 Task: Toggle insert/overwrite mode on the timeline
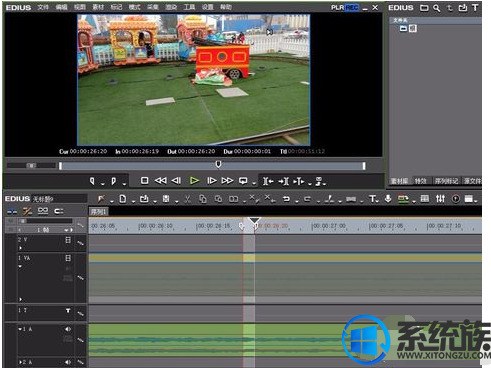coord(12,211)
